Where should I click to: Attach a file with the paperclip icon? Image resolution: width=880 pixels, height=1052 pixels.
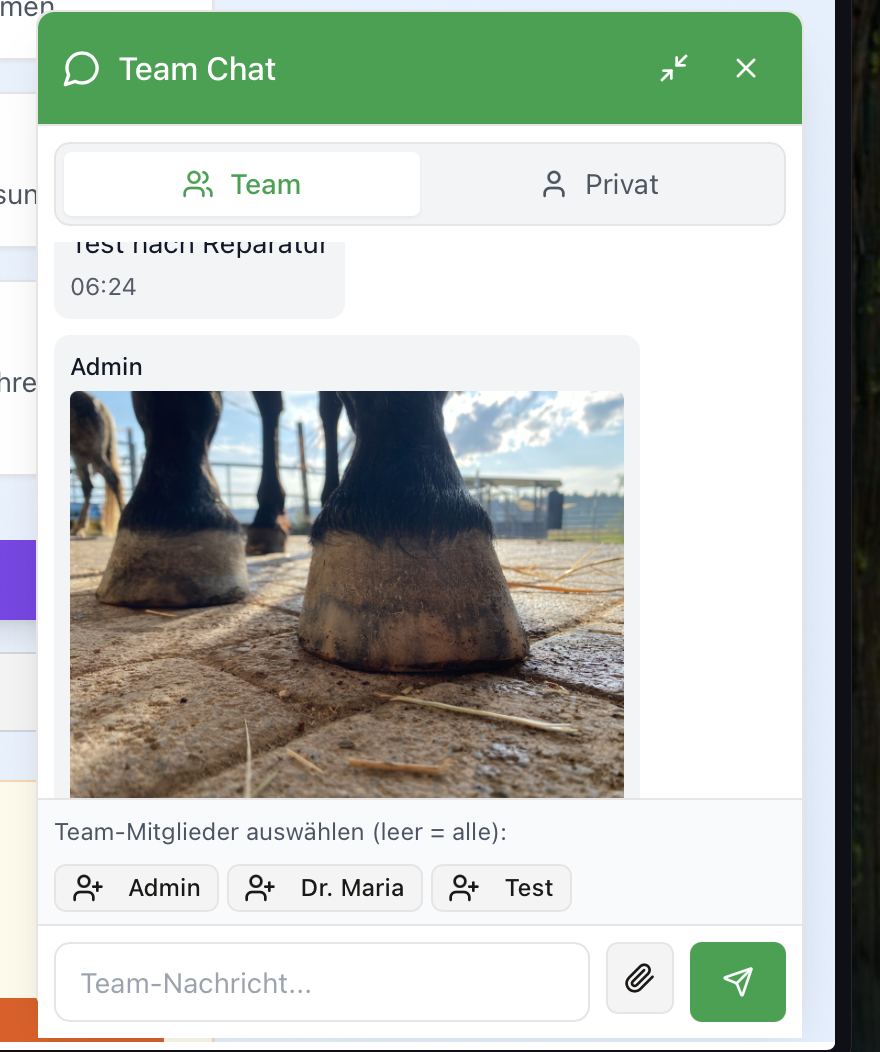640,981
